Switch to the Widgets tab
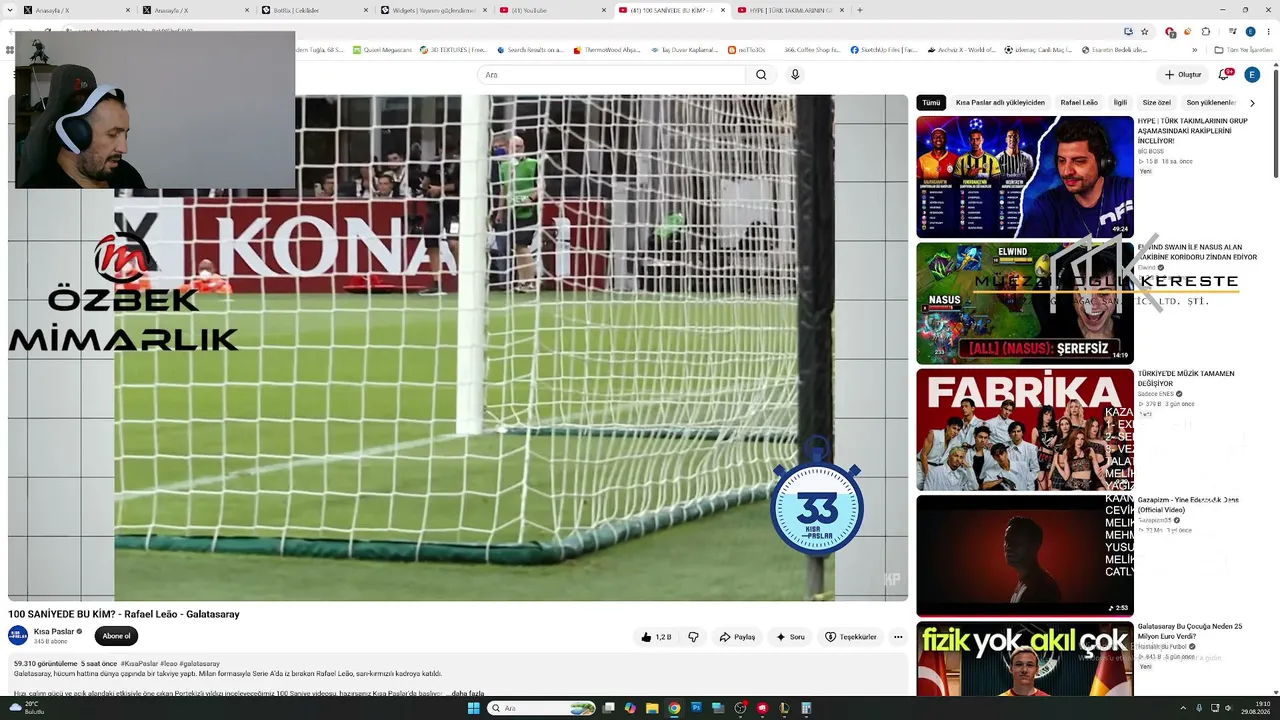 pyautogui.click(x=433, y=10)
